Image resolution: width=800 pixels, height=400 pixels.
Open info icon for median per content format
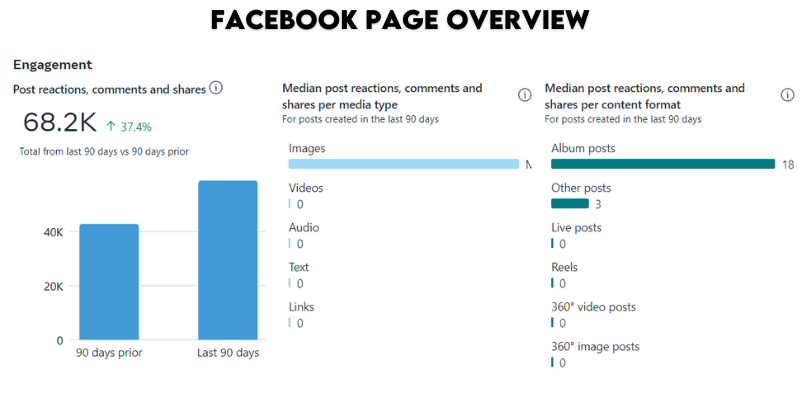(788, 95)
